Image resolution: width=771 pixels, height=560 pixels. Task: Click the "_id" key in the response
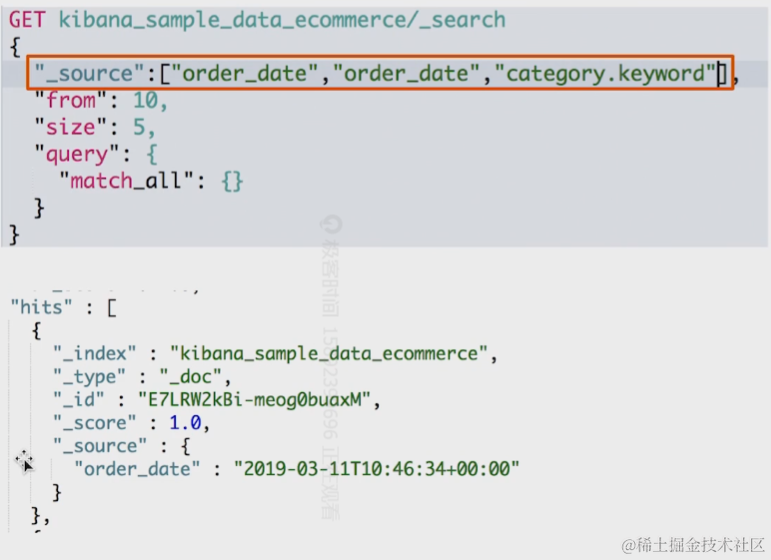click(79, 399)
